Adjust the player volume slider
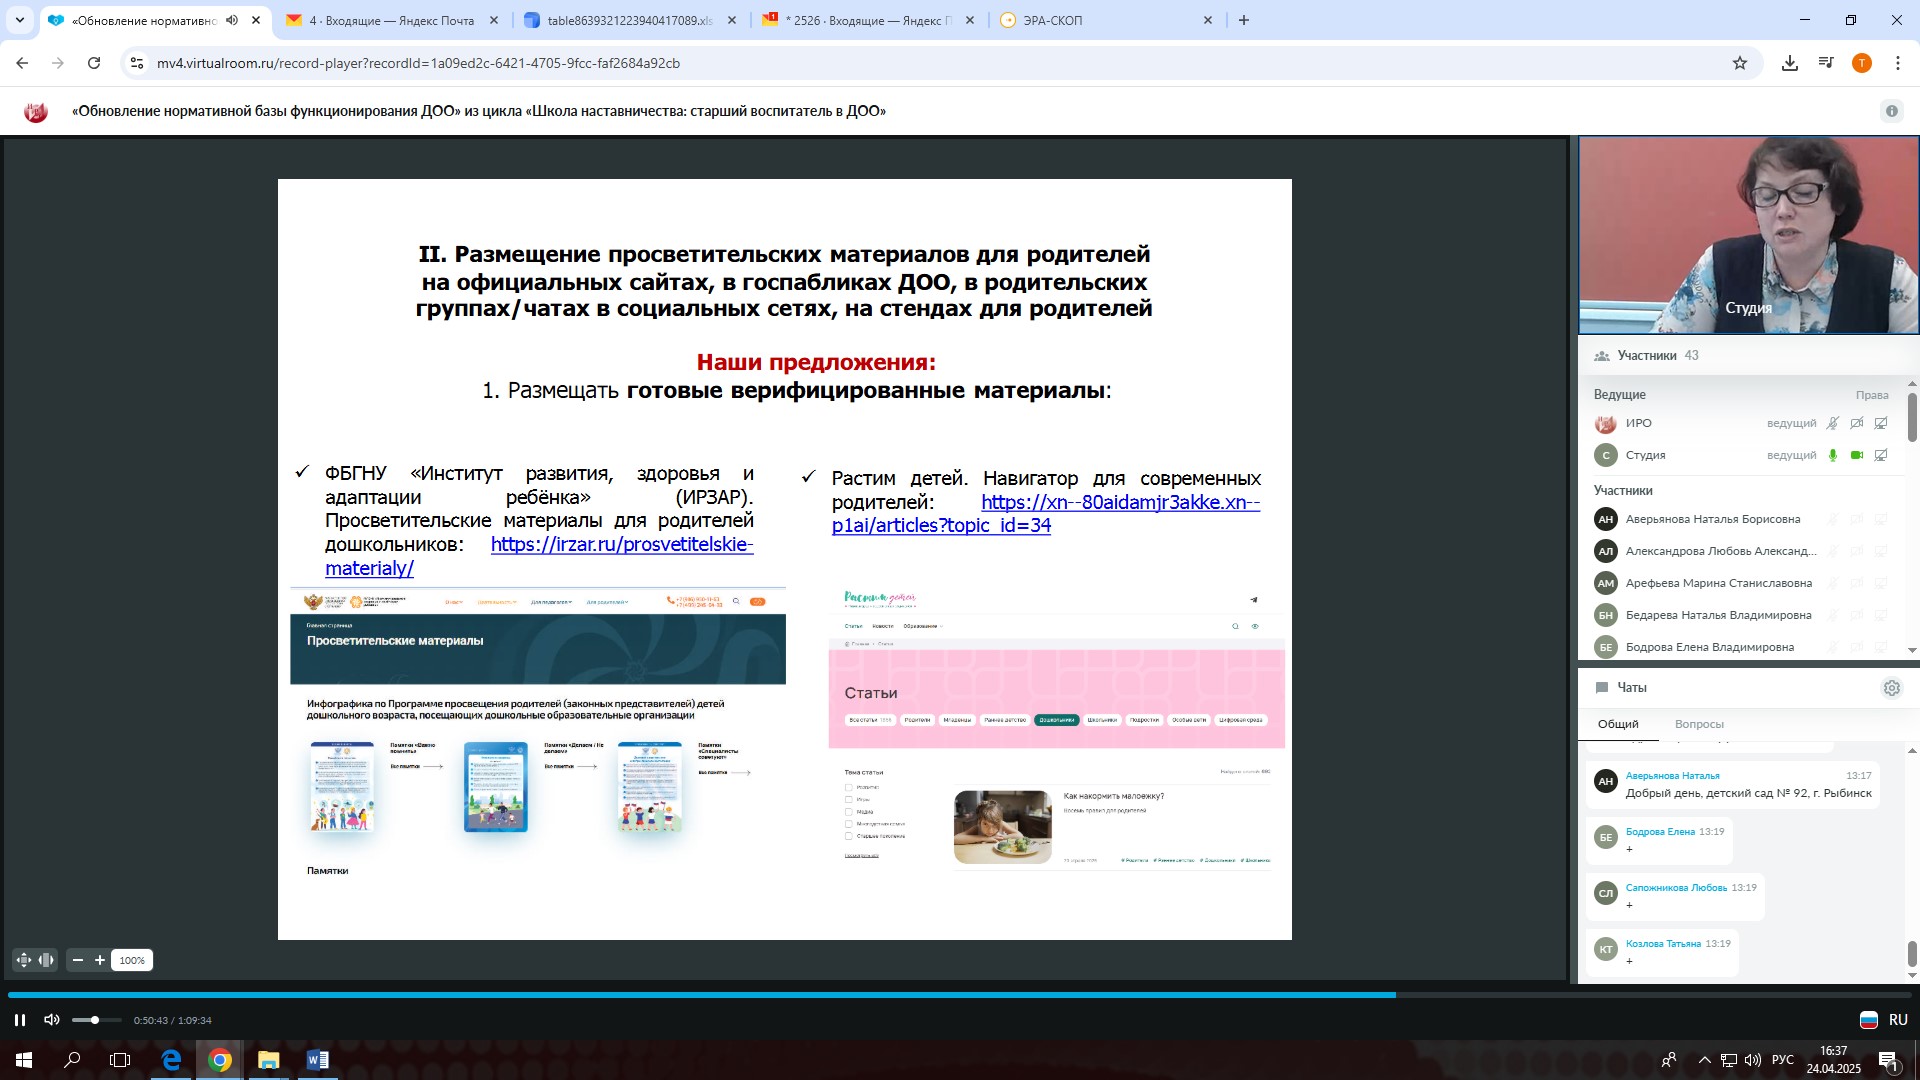The width and height of the screenshot is (1920, 1080). [96, 1020]
